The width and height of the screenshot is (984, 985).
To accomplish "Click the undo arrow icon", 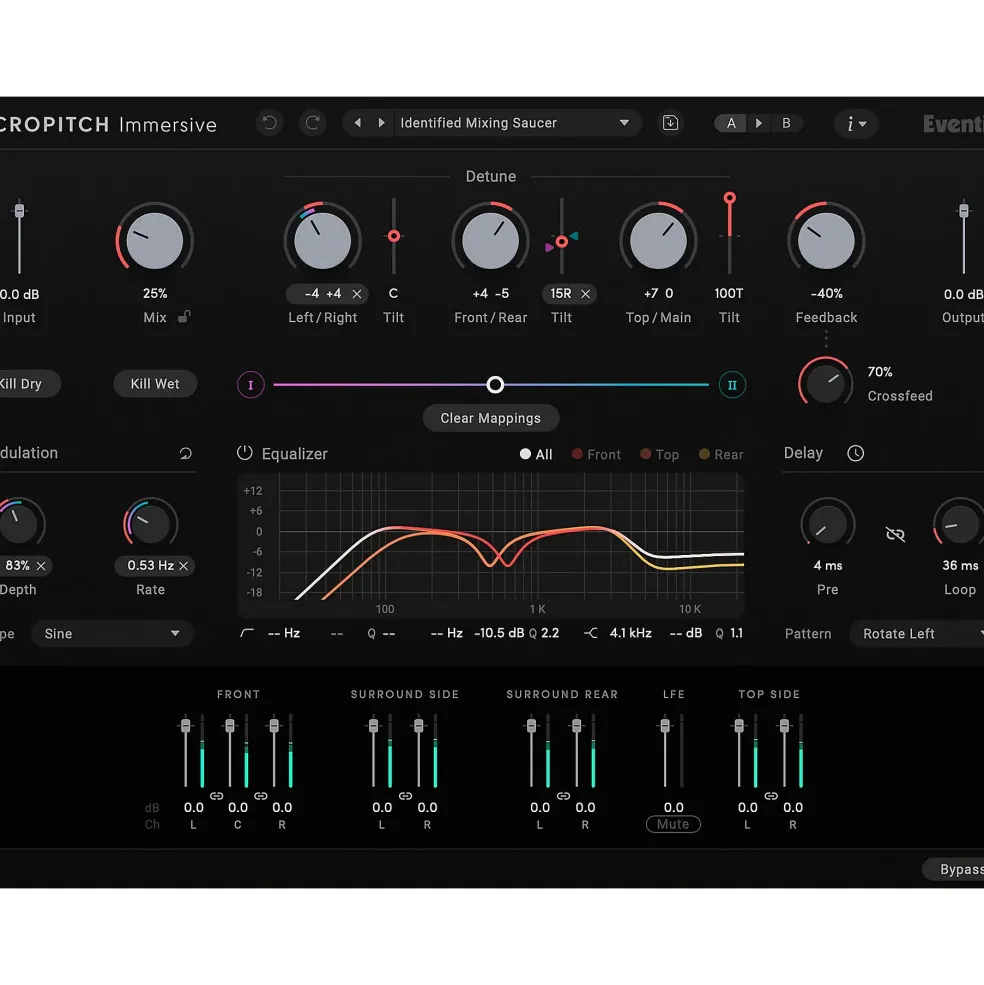I will pyautogui.click(x=270, y=122).
